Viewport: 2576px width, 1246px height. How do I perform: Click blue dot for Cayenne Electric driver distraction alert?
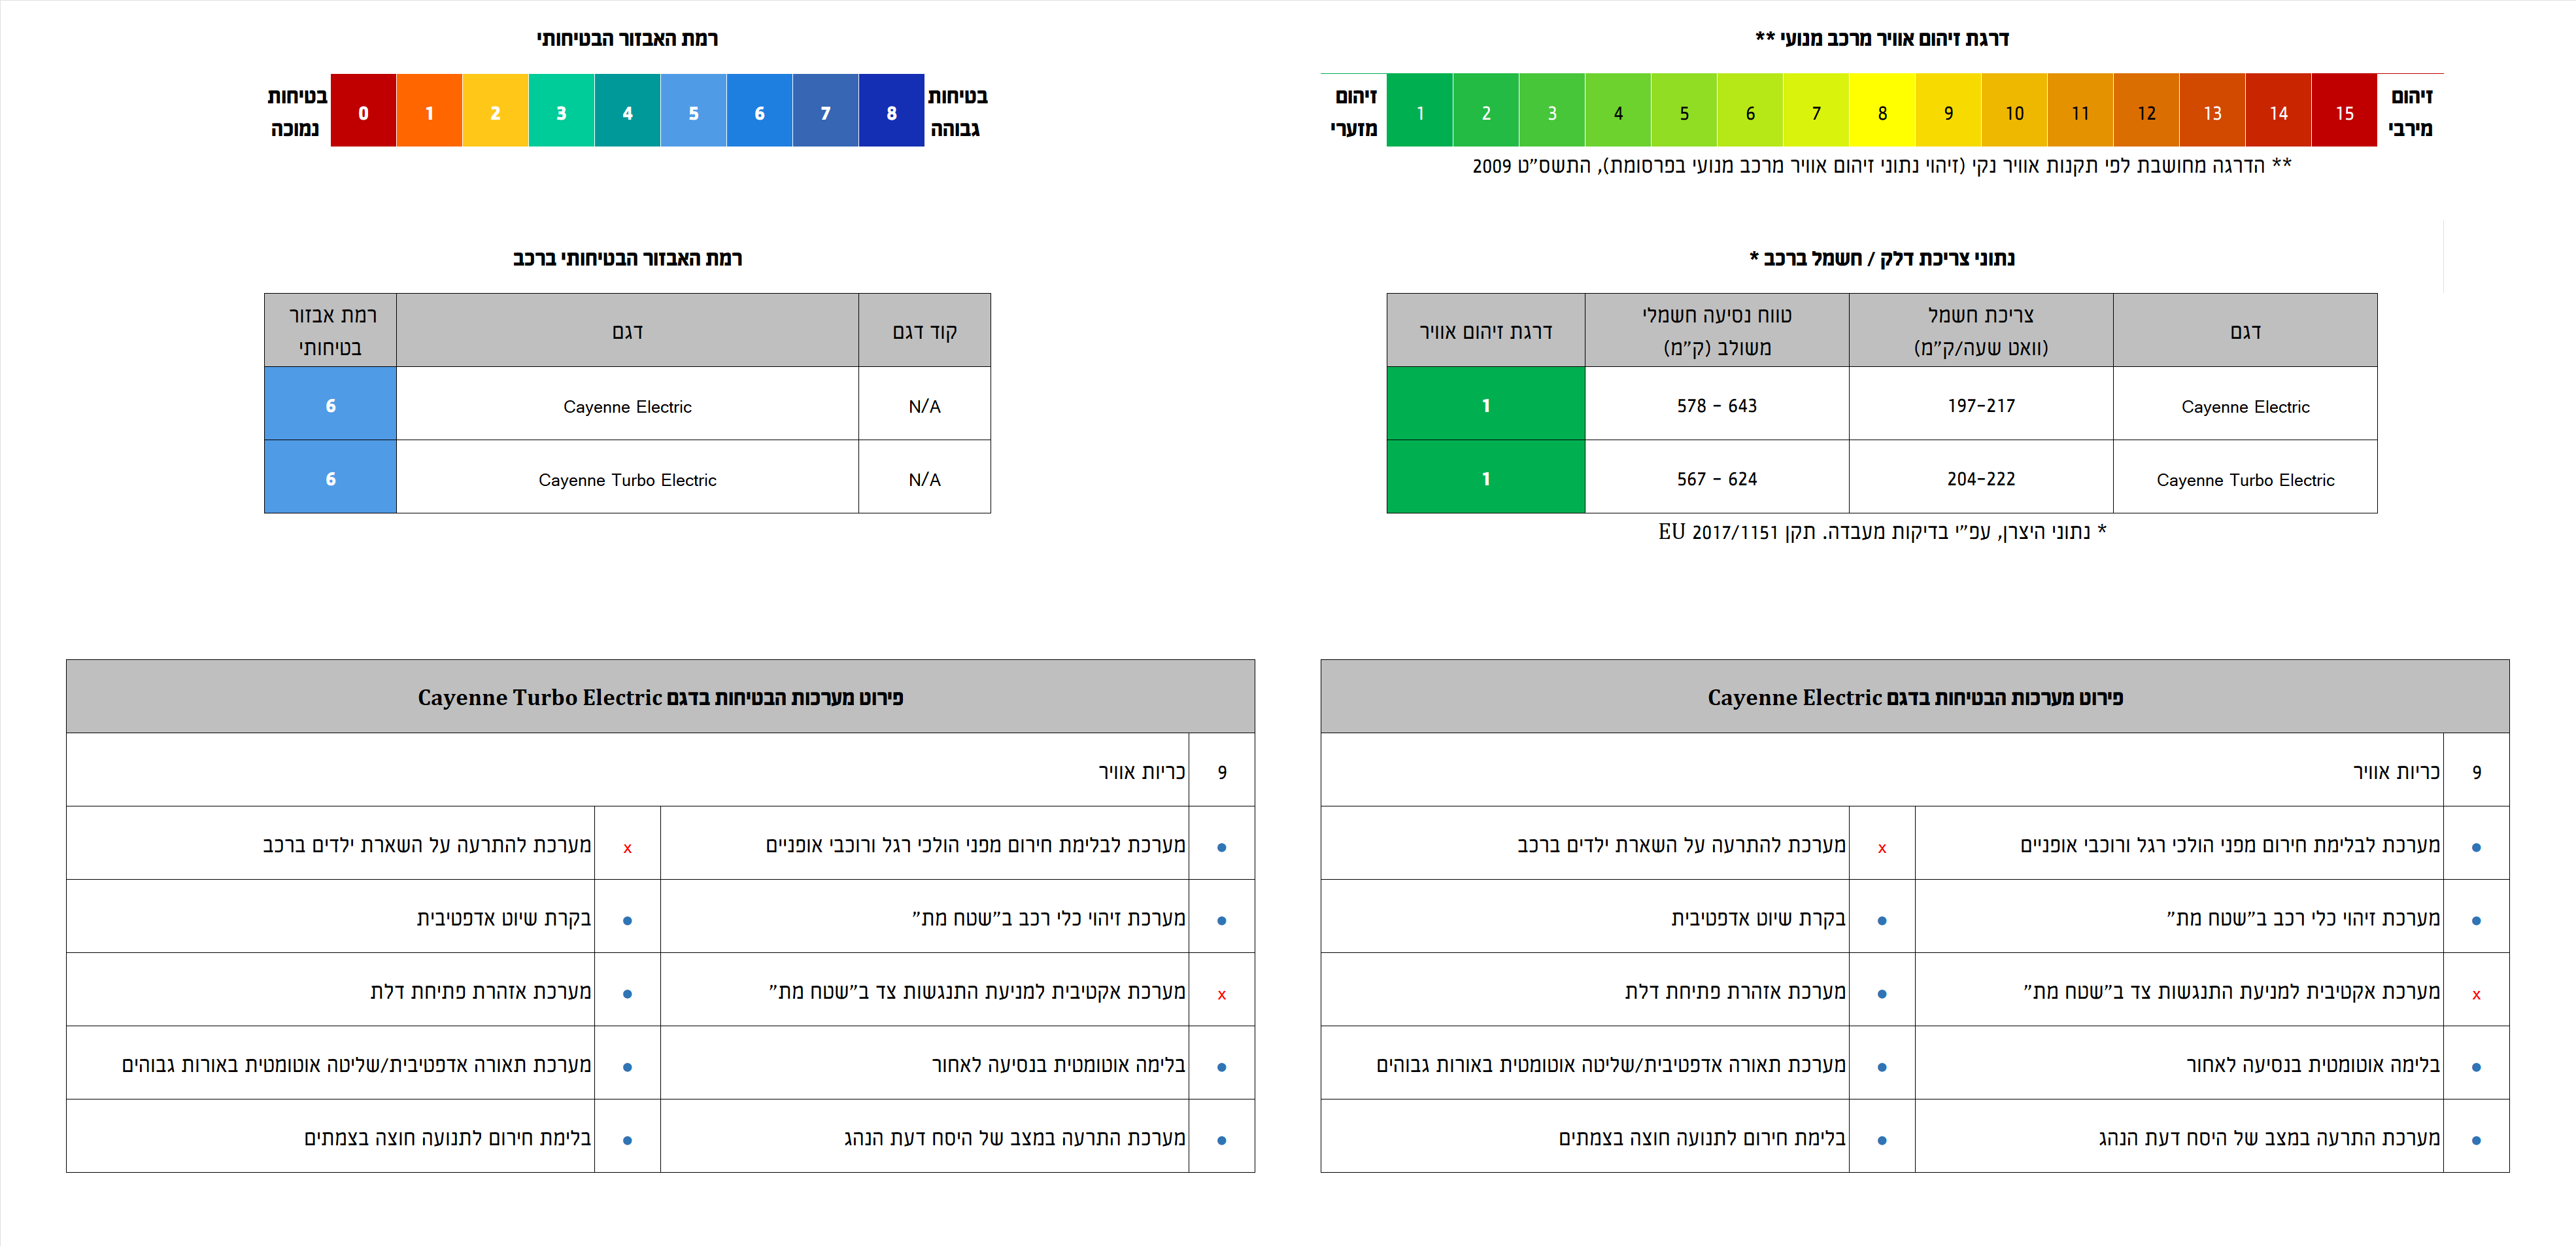2475,1139
